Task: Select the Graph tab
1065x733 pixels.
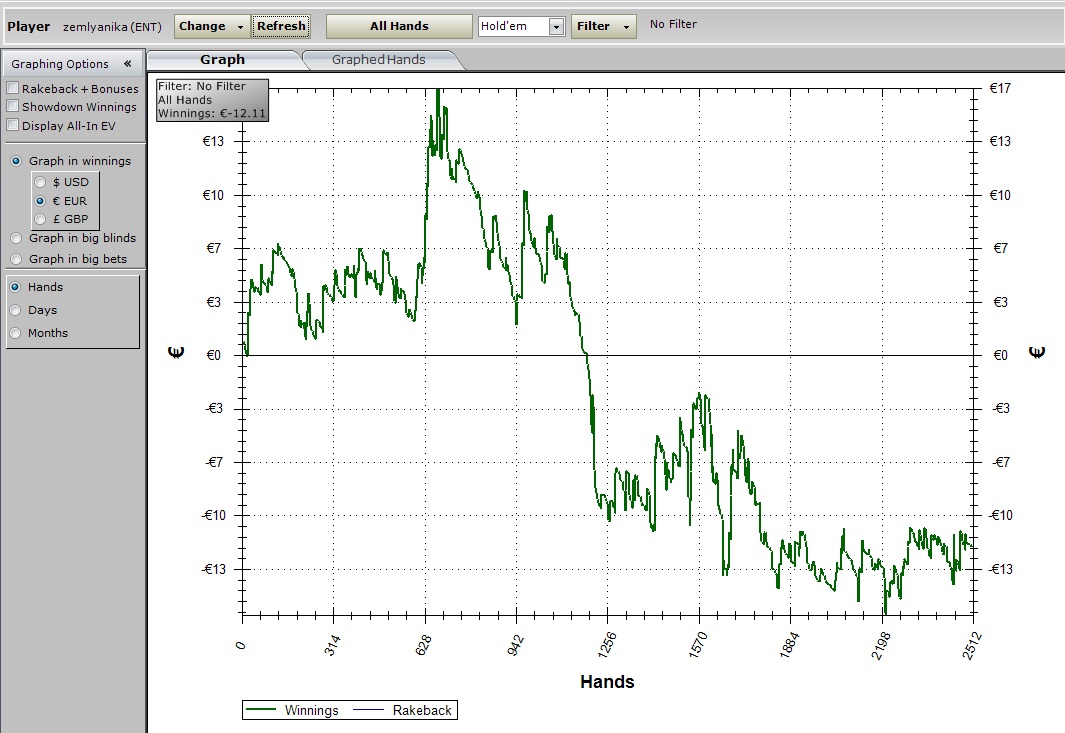Action: pos(222,60)
